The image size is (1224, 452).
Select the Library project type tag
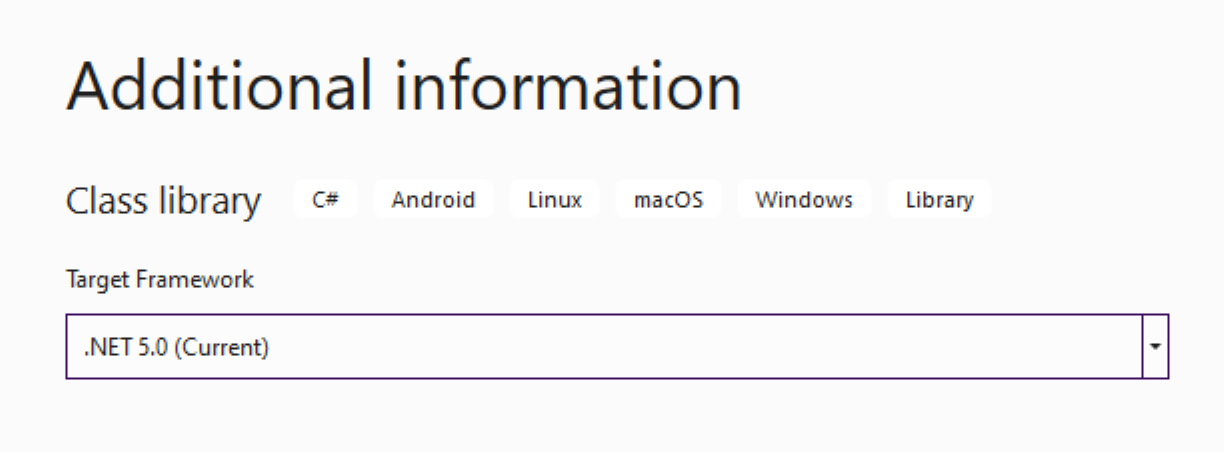939,200
